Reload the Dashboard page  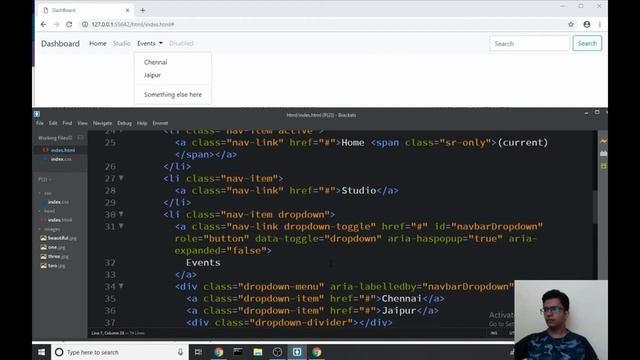tap(69, 24)
